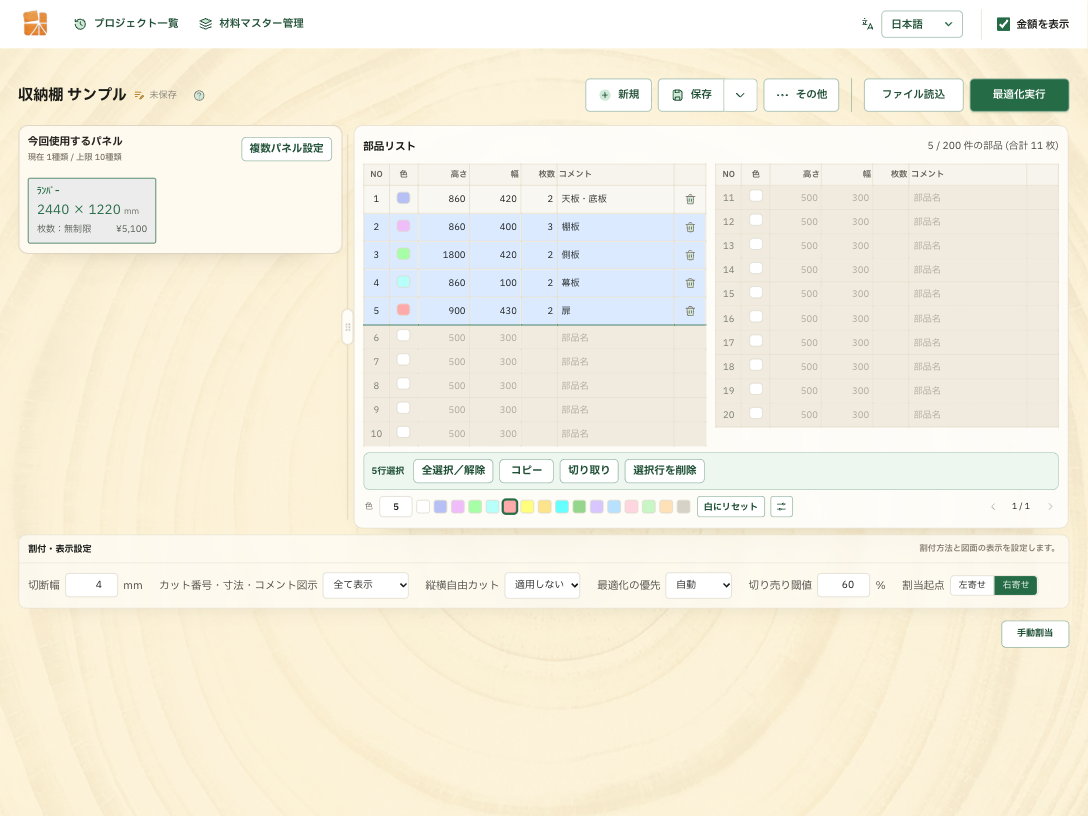Click the 切り取り button
Screen dimensions: 1088x816
point(589,470)
